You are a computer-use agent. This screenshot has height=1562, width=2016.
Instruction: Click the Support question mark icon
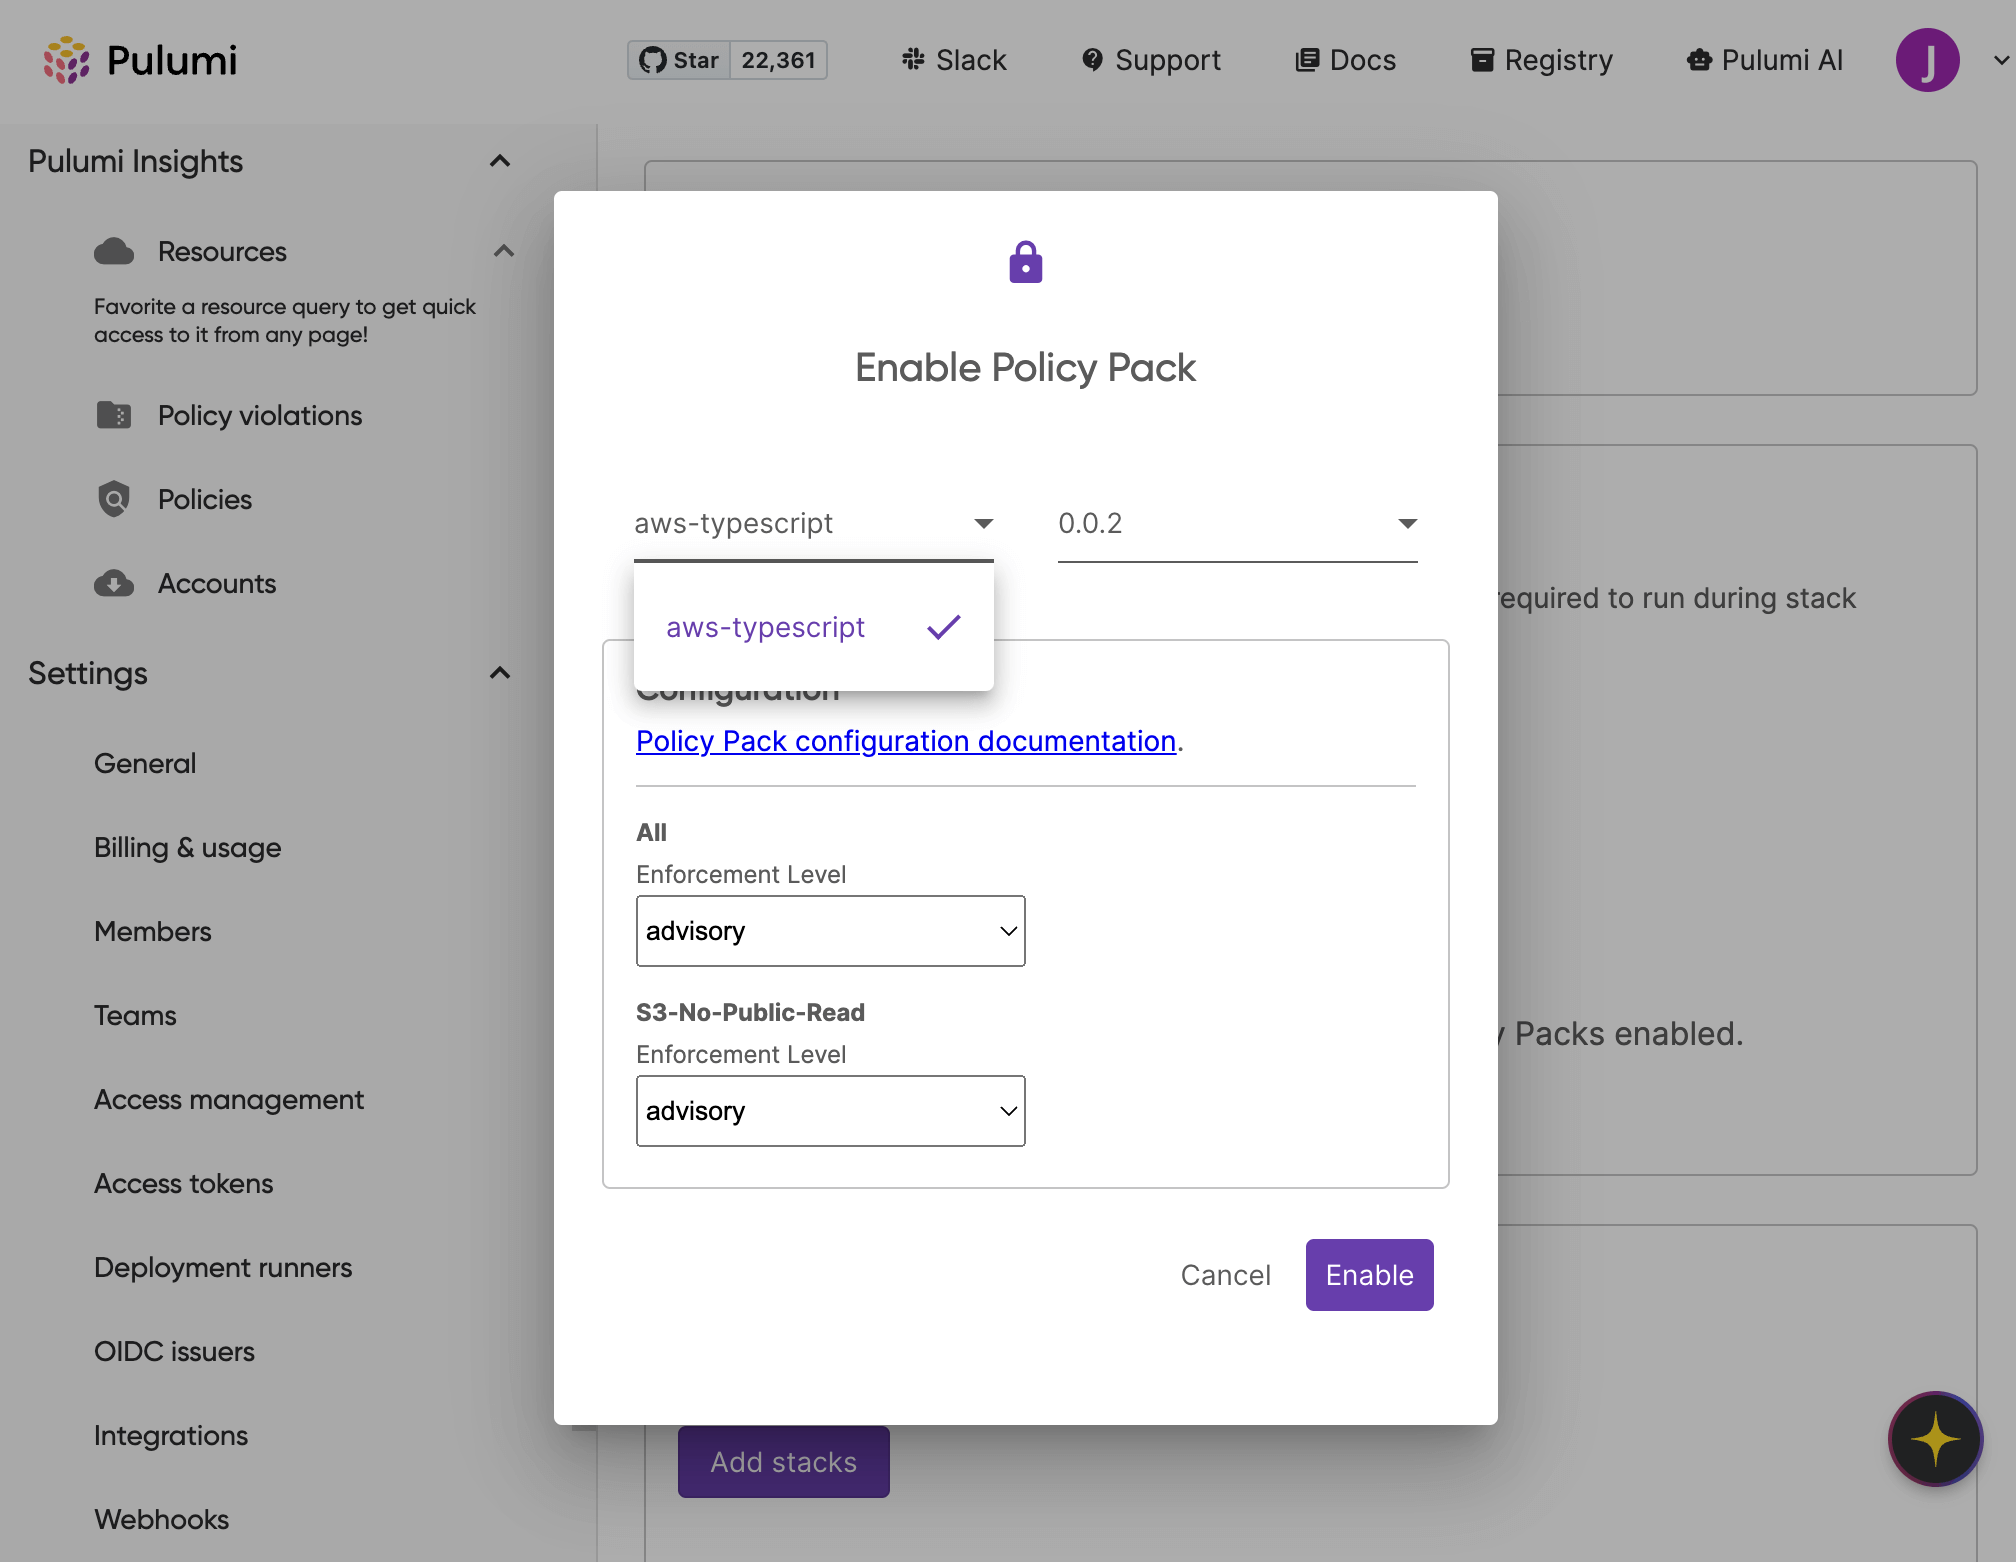(1092, 60)
